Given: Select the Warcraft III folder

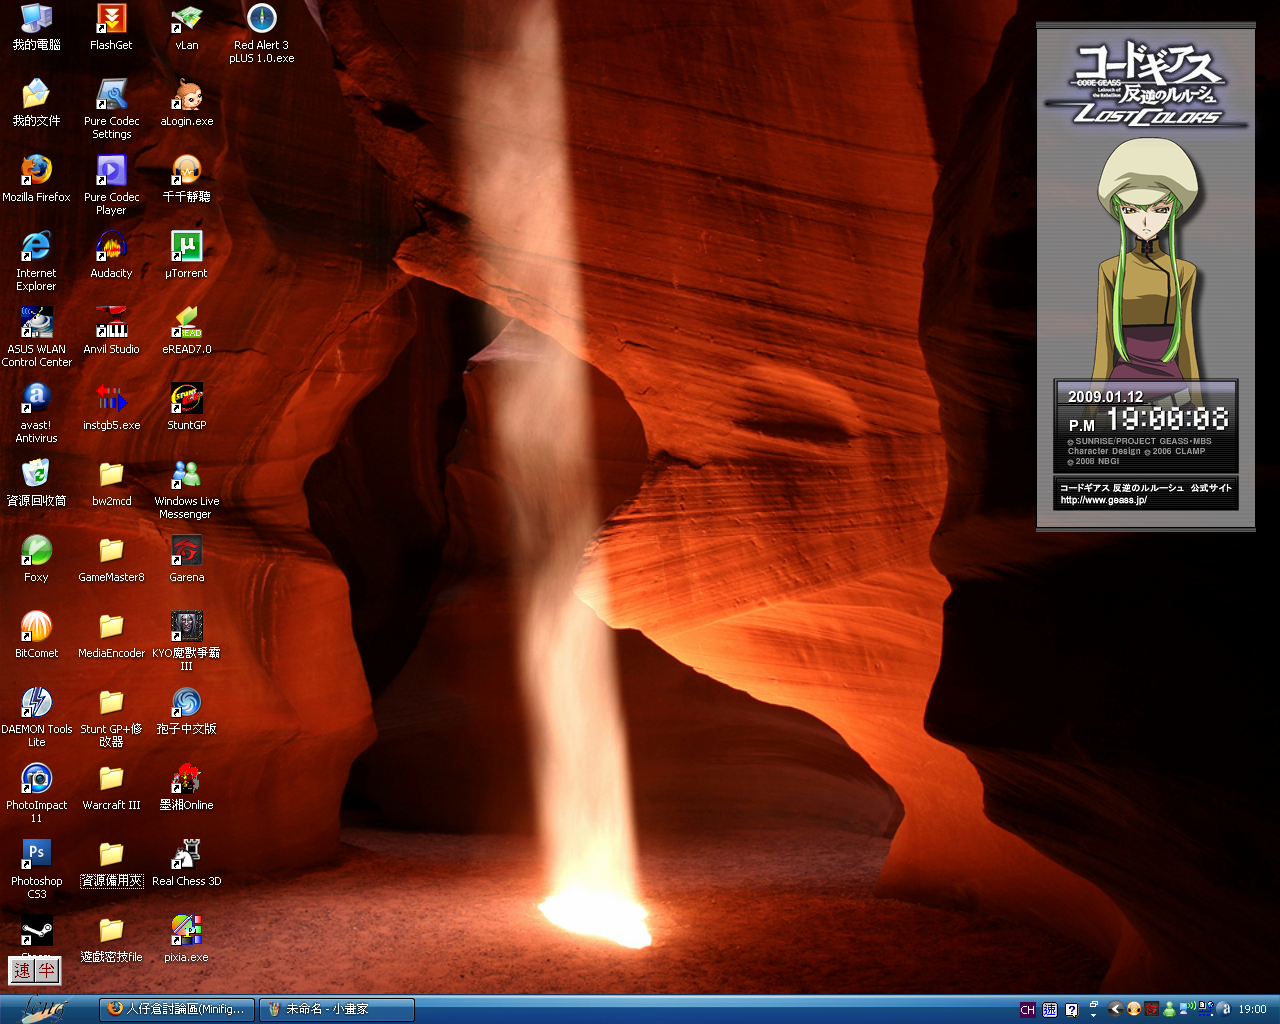Looking at the screenshot, I should 111,779.
